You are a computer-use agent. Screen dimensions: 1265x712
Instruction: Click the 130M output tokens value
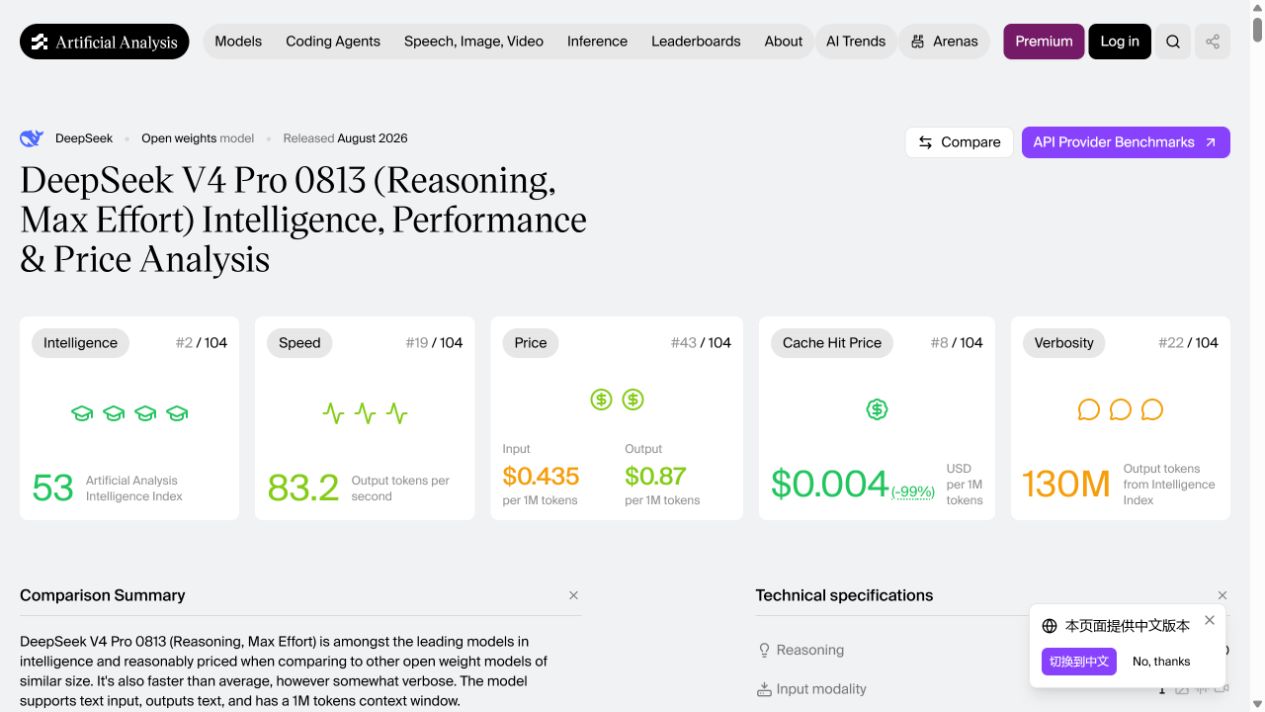click(1066, 485)
